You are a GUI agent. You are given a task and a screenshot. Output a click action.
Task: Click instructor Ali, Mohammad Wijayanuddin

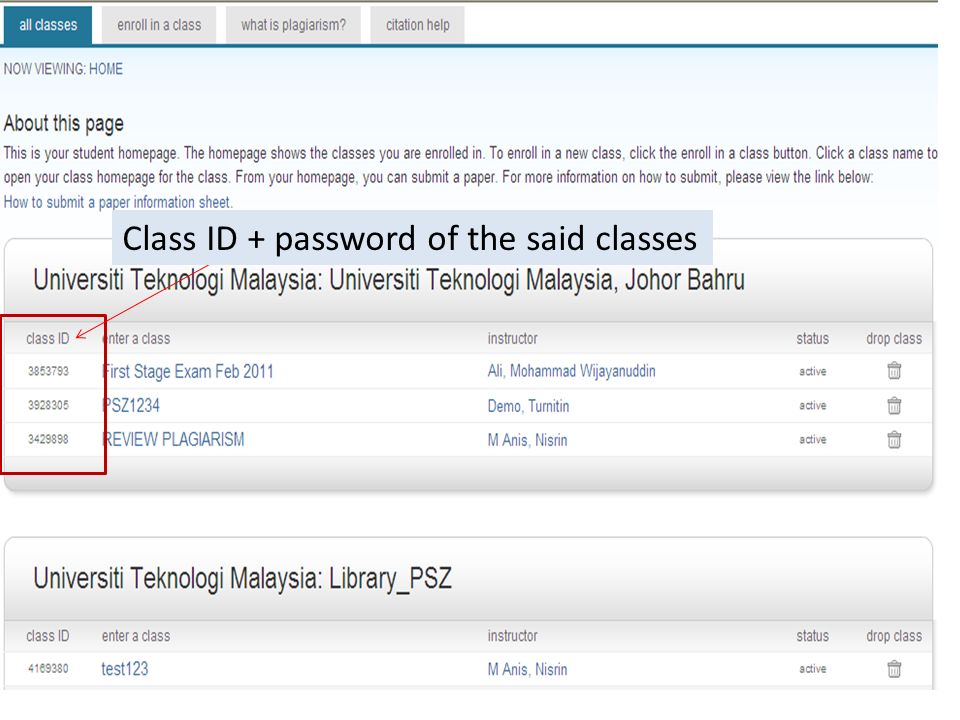pos(571,371)
